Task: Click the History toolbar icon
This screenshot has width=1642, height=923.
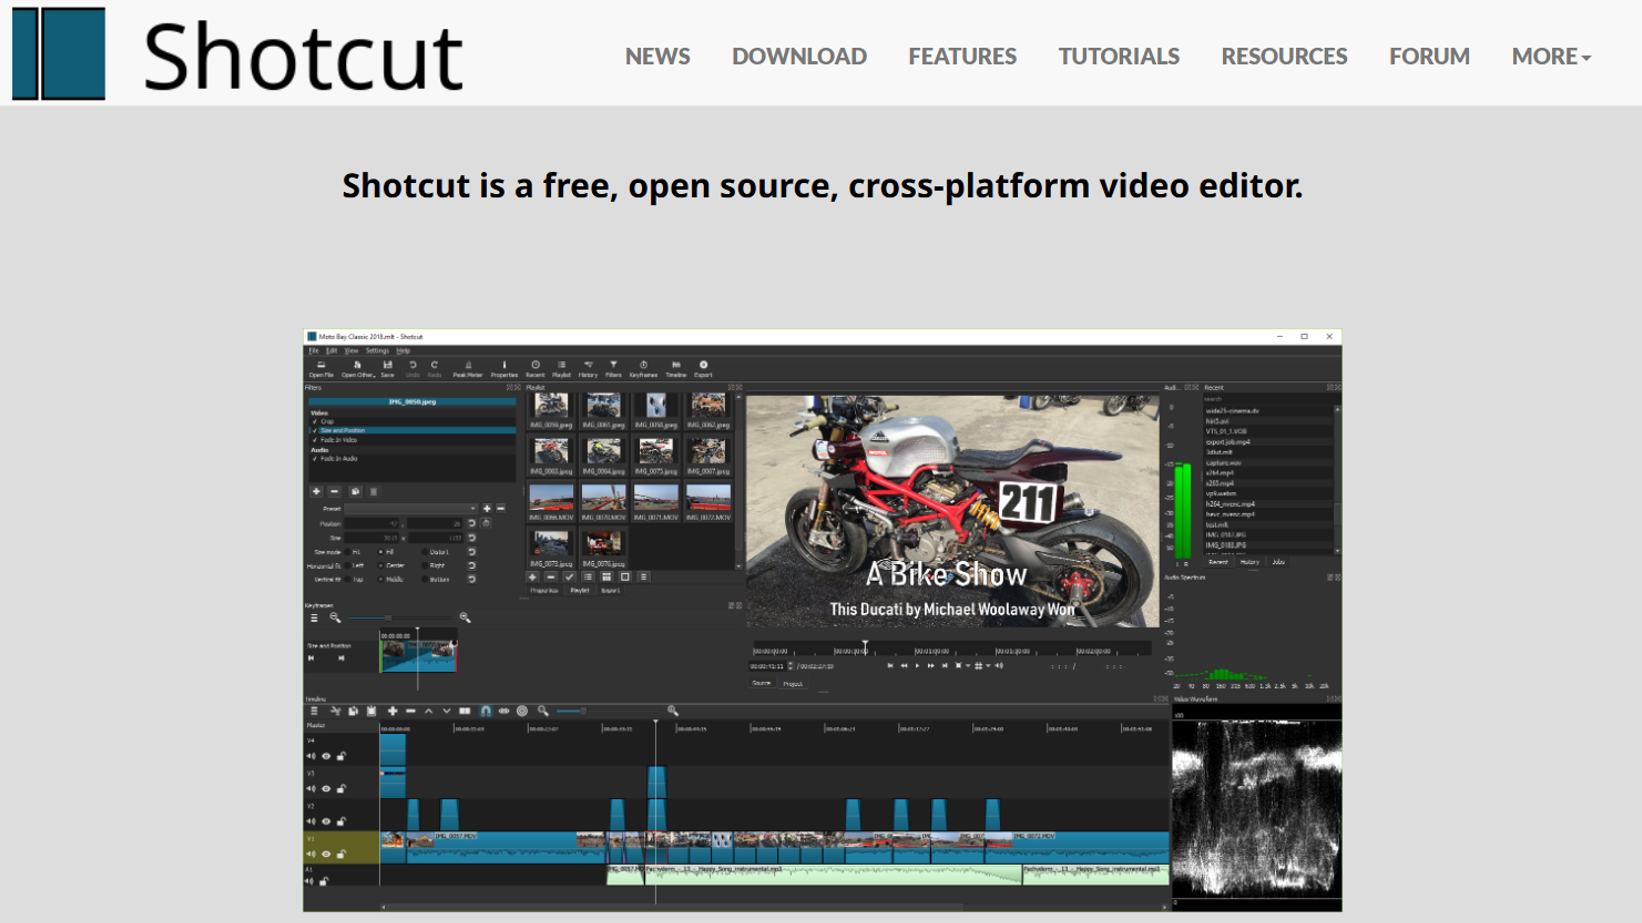Action: tap(588, 369)
